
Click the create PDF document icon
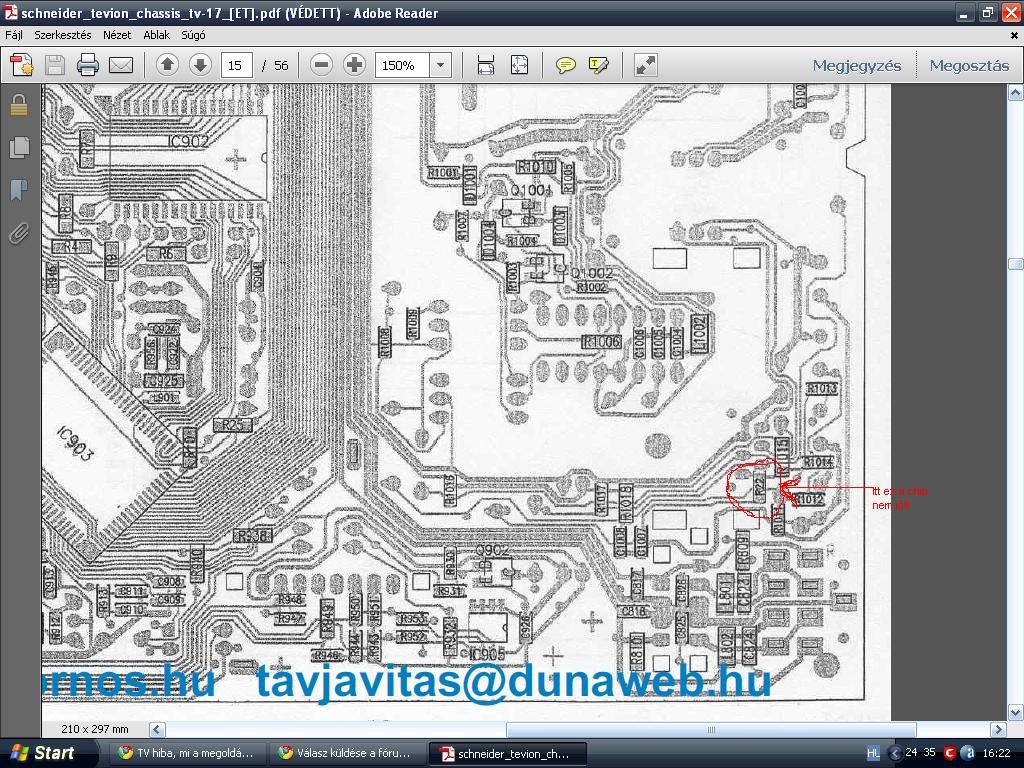coord(22,65)
